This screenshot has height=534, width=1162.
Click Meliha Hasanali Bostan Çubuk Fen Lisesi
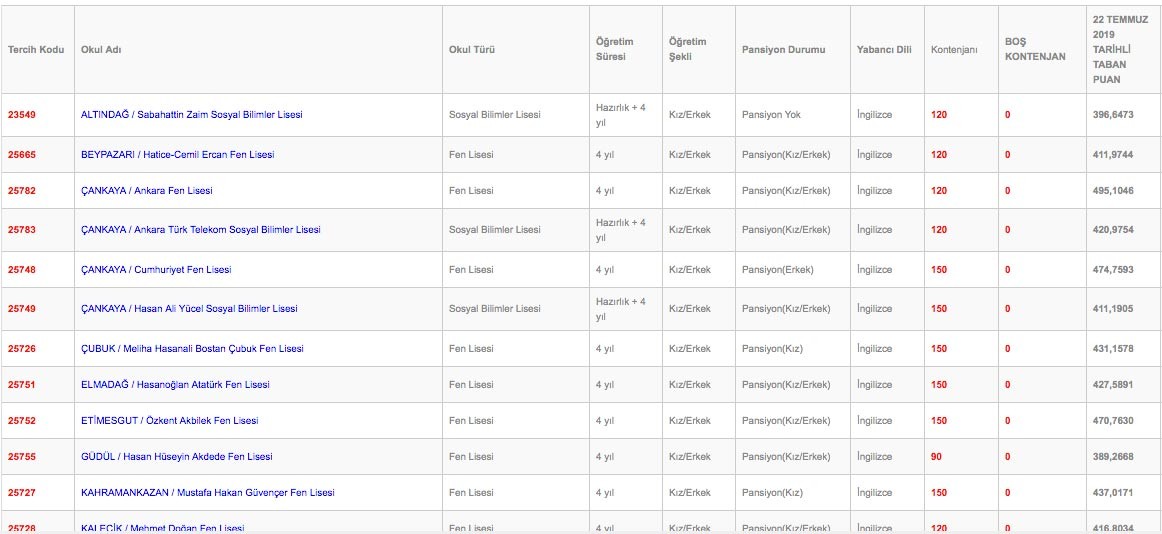point(192,349)
